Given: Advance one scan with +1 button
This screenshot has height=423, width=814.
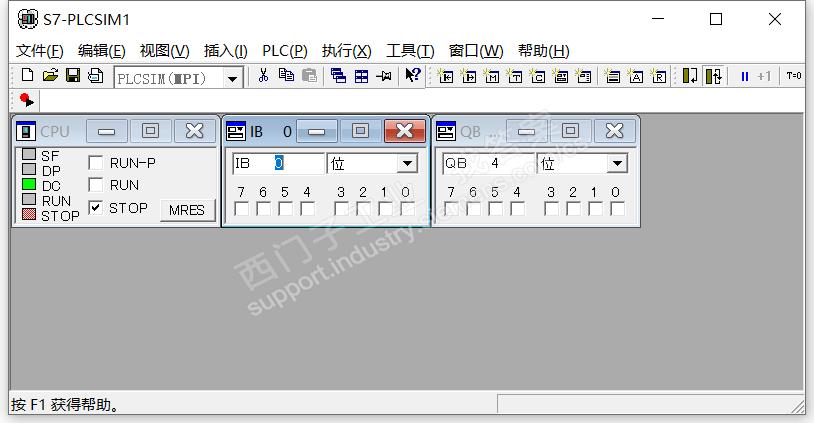Looking at the screenshot, I should [x=764, y=76].
